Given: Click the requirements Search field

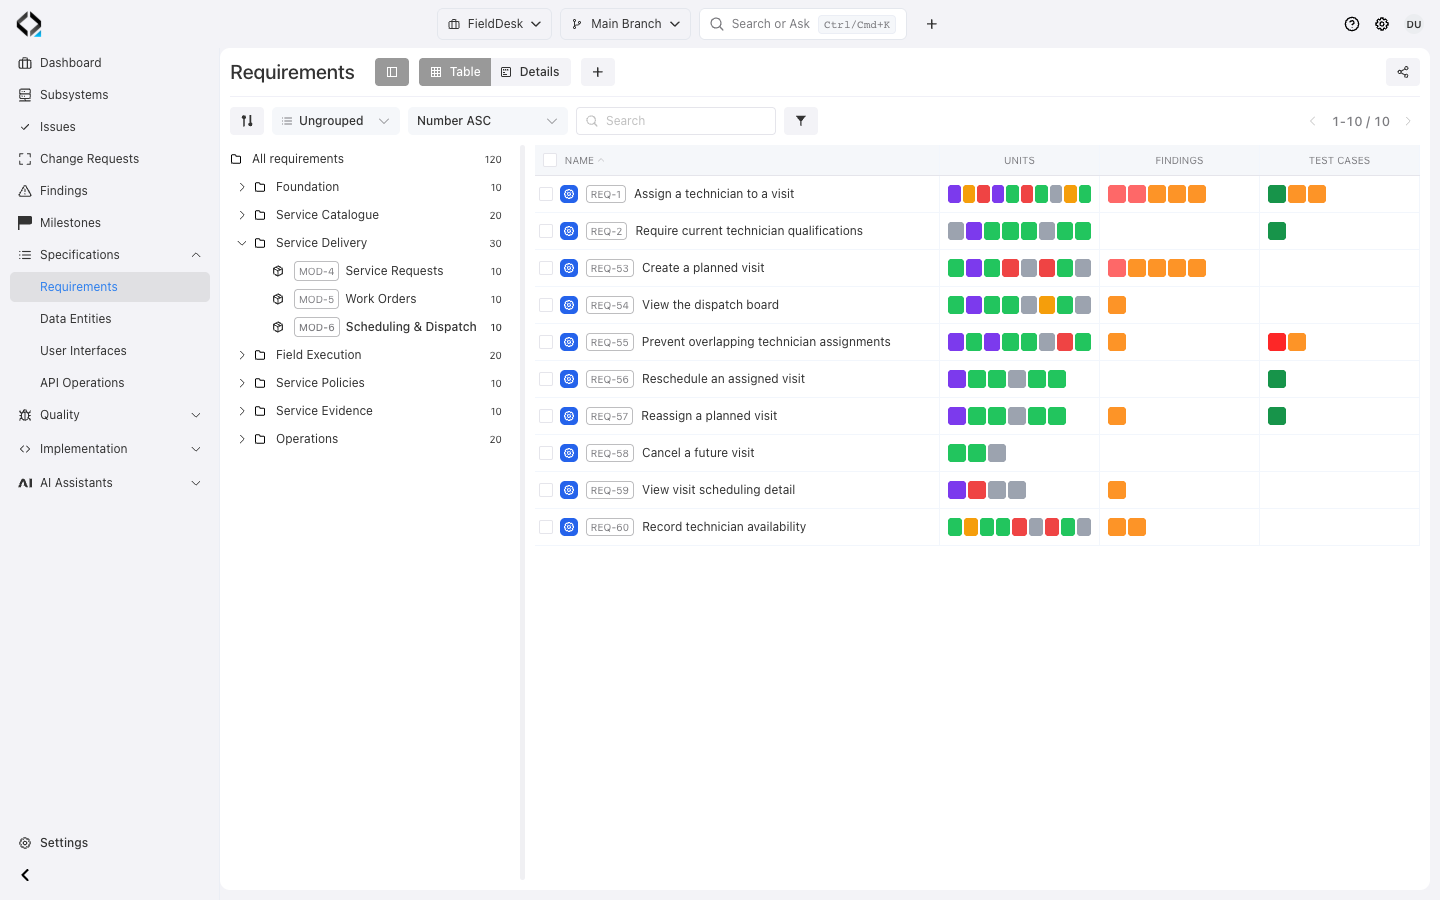Looking at the screenshot, I should (x=676, y=121).
